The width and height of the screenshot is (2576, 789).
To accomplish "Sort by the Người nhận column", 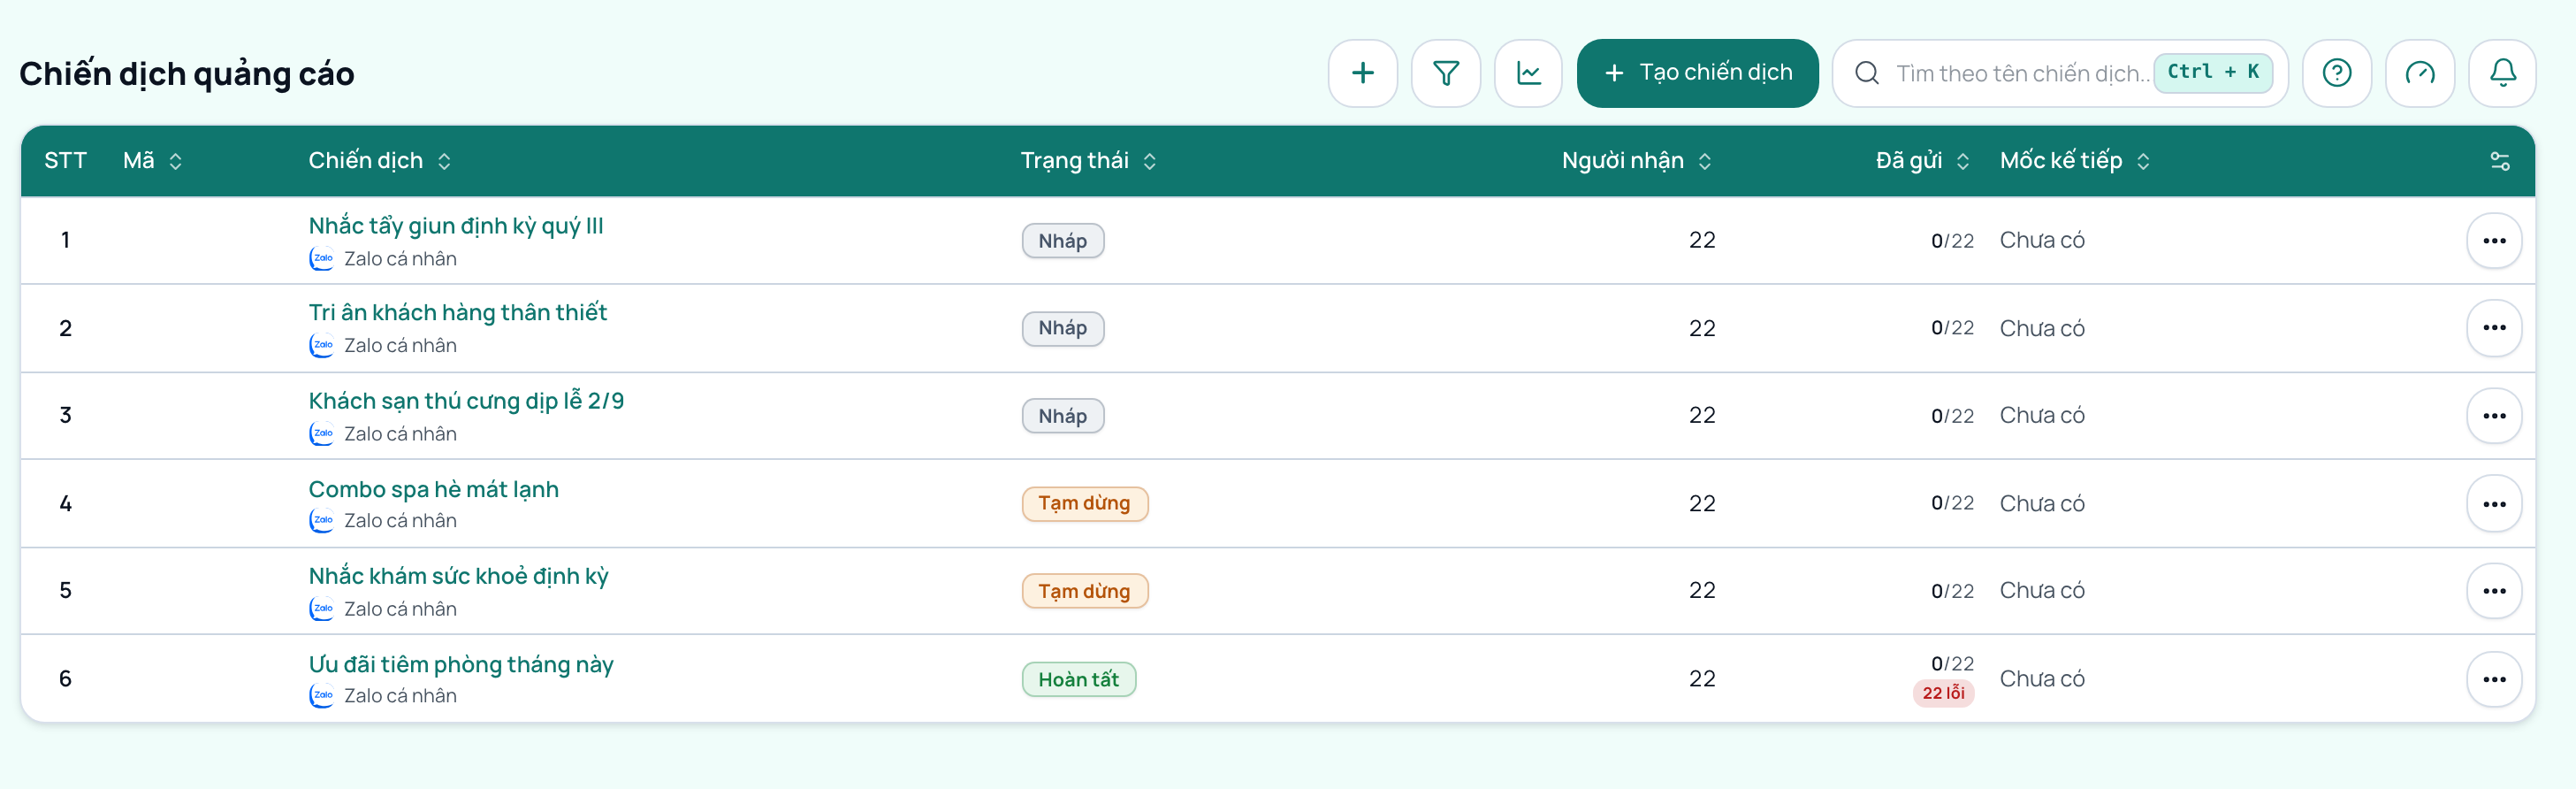I will [1636, 161].
